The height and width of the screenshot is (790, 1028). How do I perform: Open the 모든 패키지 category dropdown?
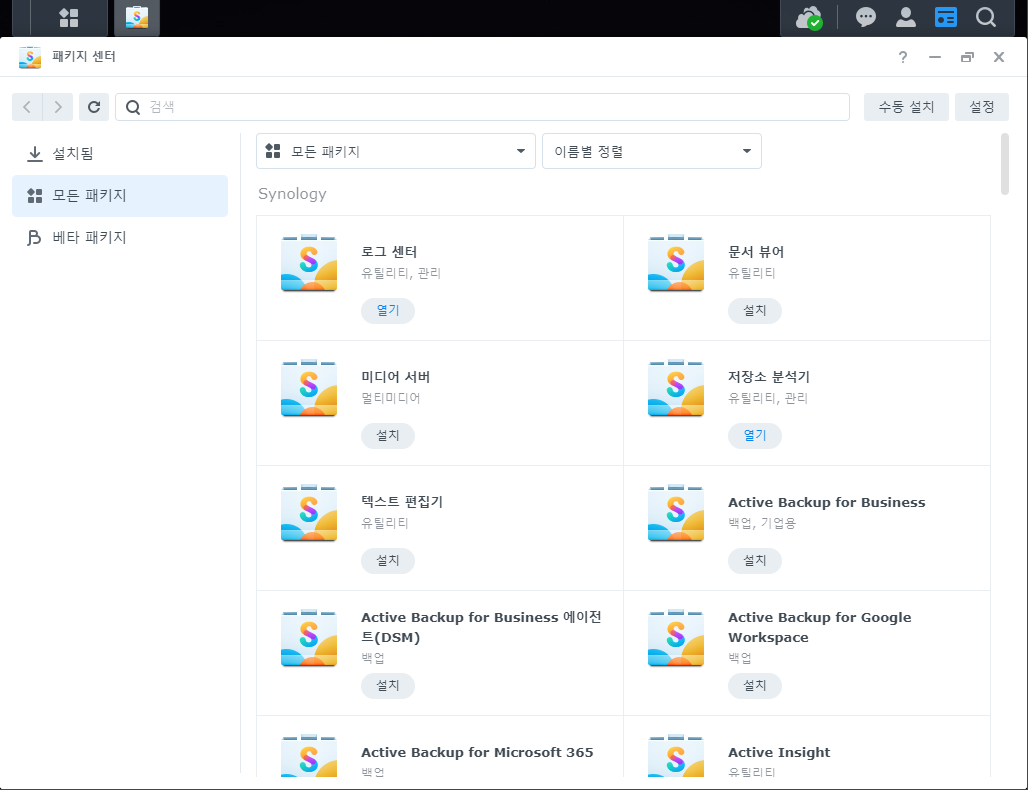396,151
